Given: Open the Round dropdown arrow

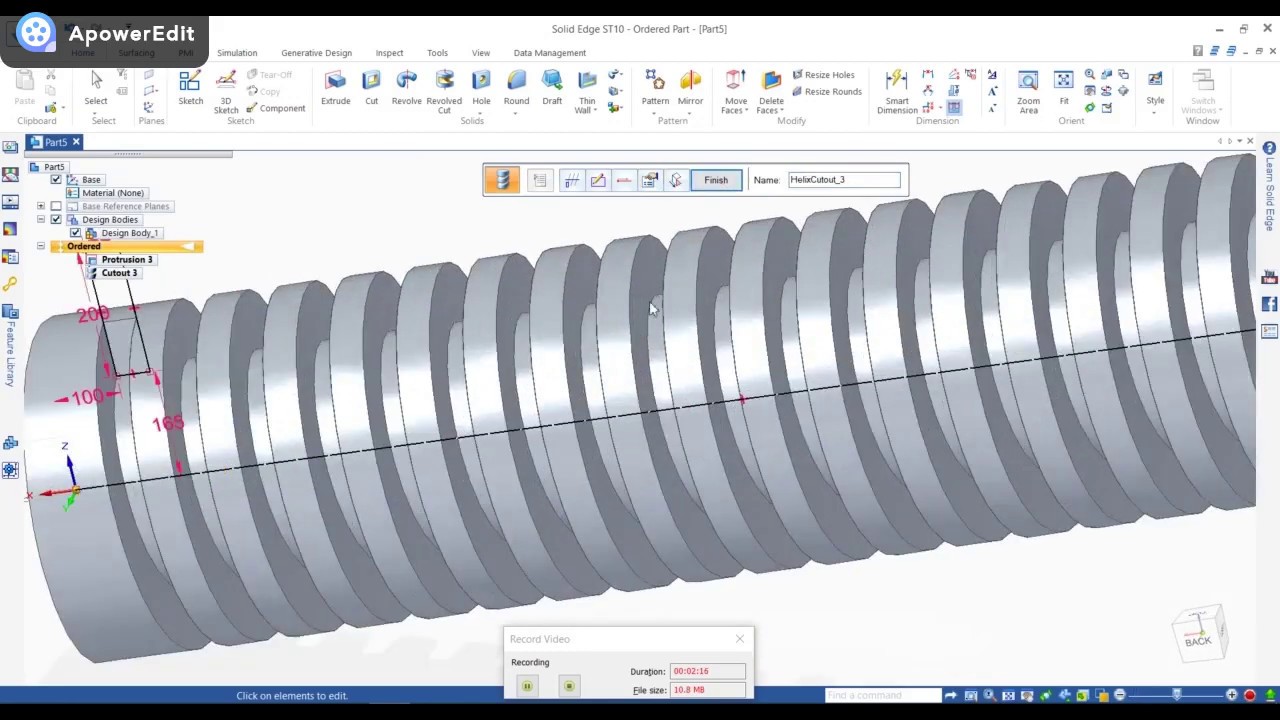Looking at the screenshot, I should coord(516,111).
